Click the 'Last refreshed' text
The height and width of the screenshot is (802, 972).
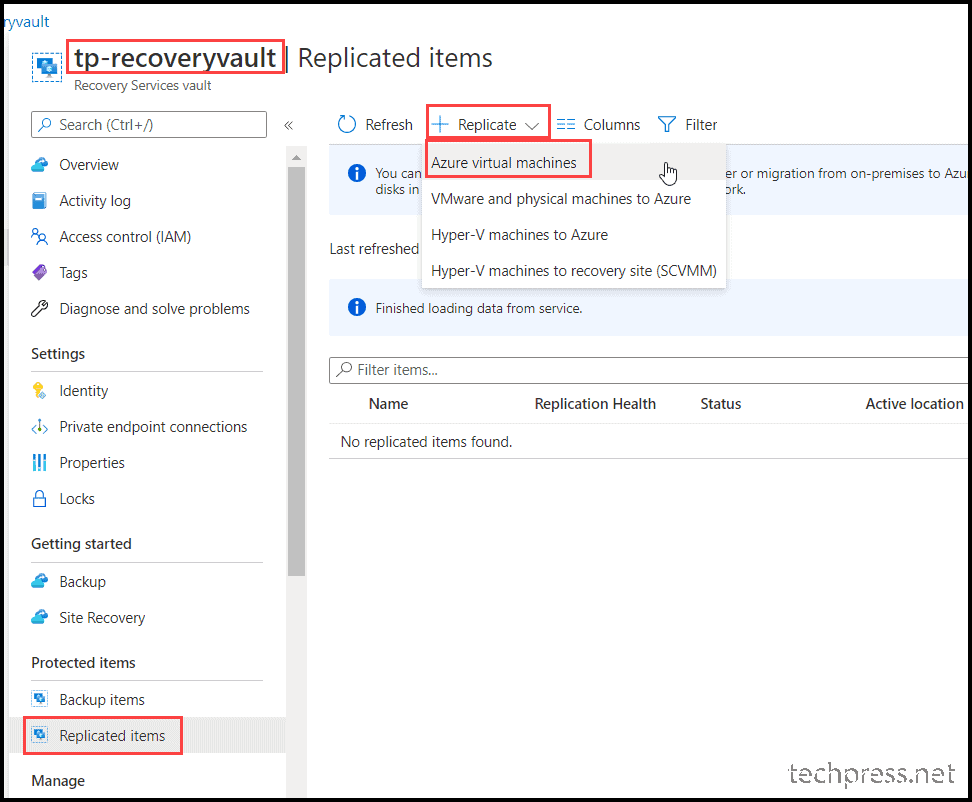click(374, 249)
